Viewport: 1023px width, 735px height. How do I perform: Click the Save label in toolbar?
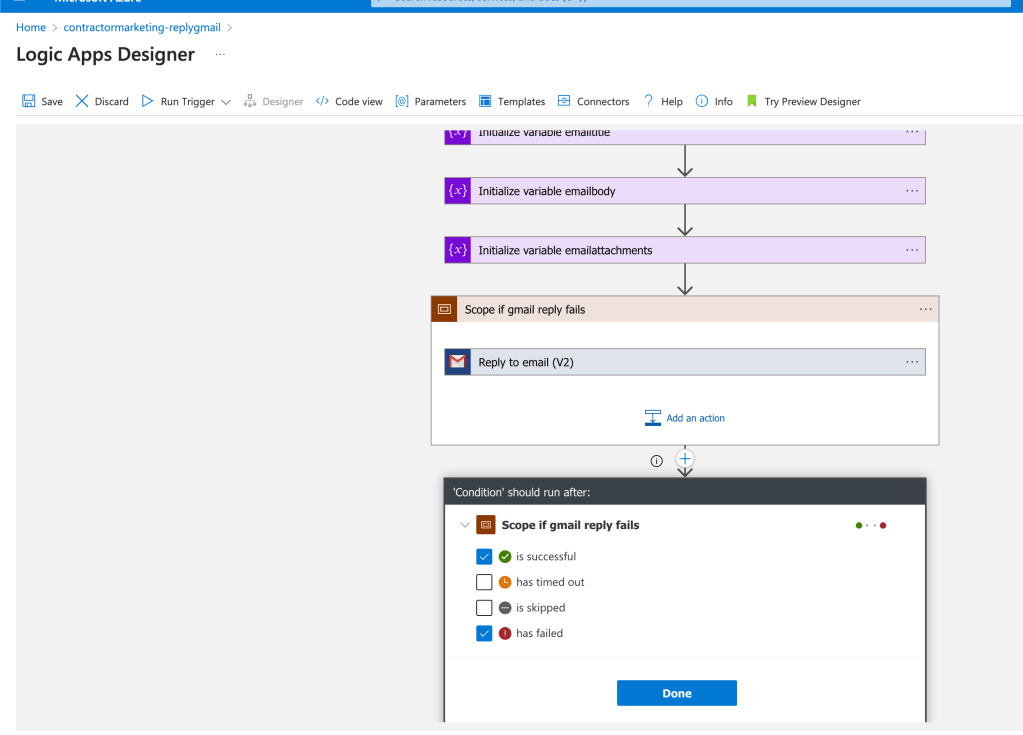(x=52, y=102)
